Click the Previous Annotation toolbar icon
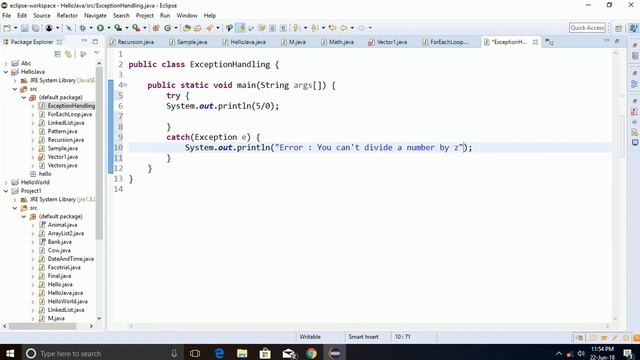Screen dimensions: 640x360 314,28
